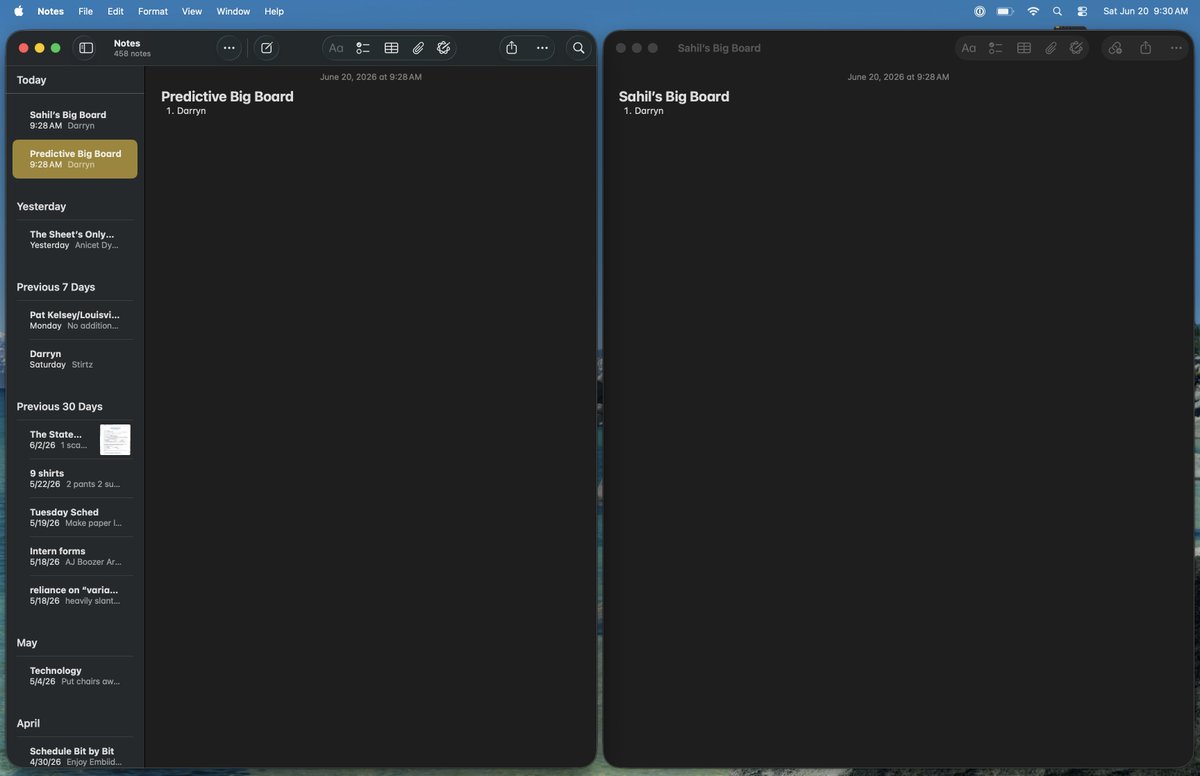The image size is (1200, 776).
Task: Open the Notes app menu
Action: (x=50, y=11)
